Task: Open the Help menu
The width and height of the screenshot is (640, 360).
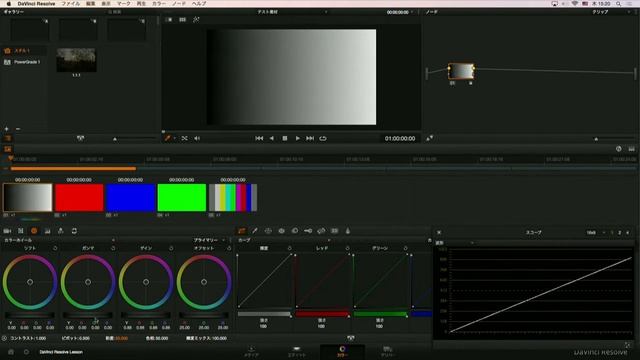Action: [199, 4]
